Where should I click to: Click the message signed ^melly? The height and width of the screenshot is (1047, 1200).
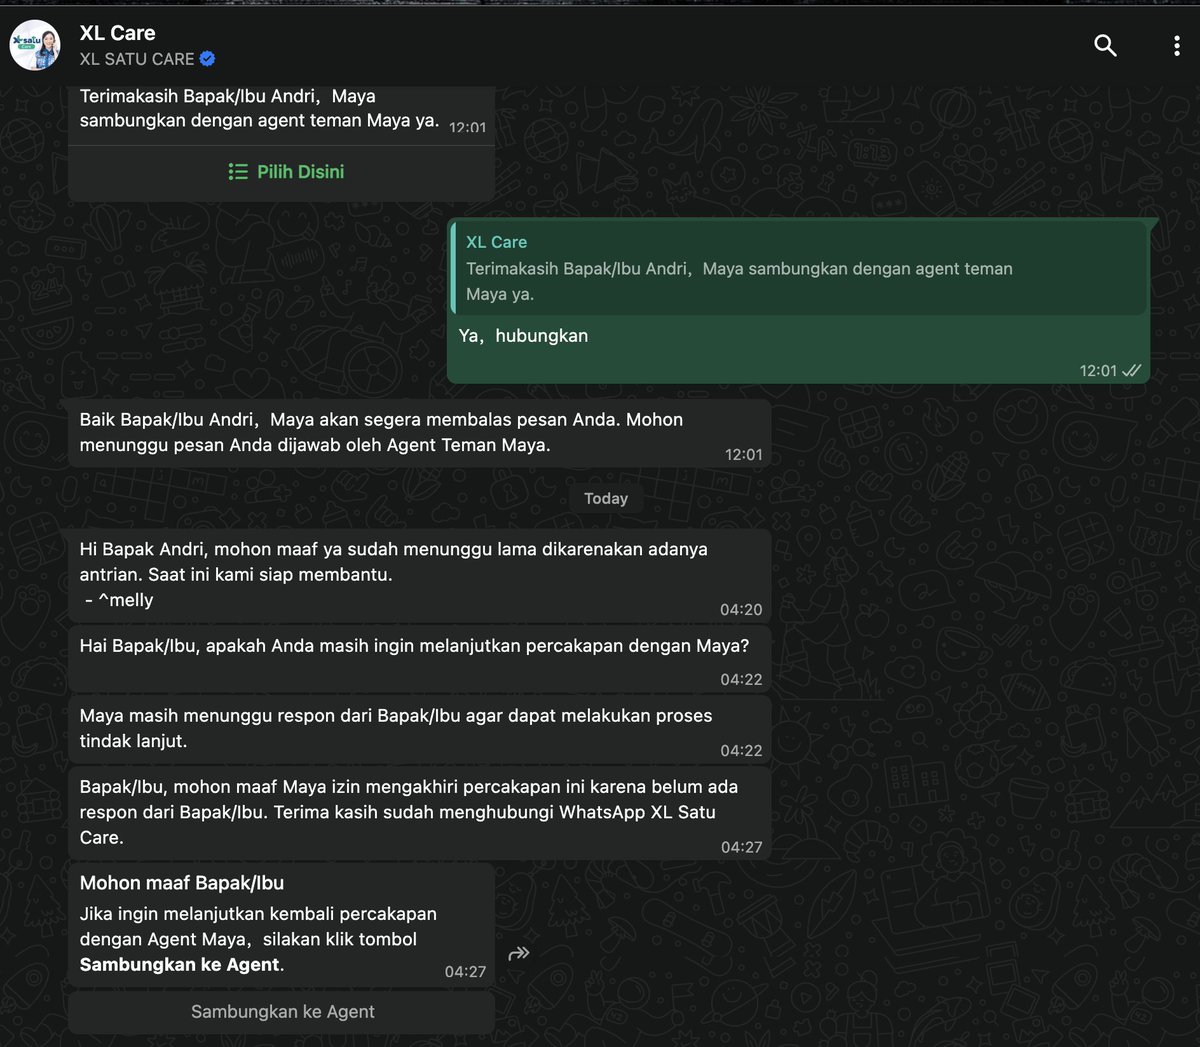pyautogui.click(x=419, y=575)
